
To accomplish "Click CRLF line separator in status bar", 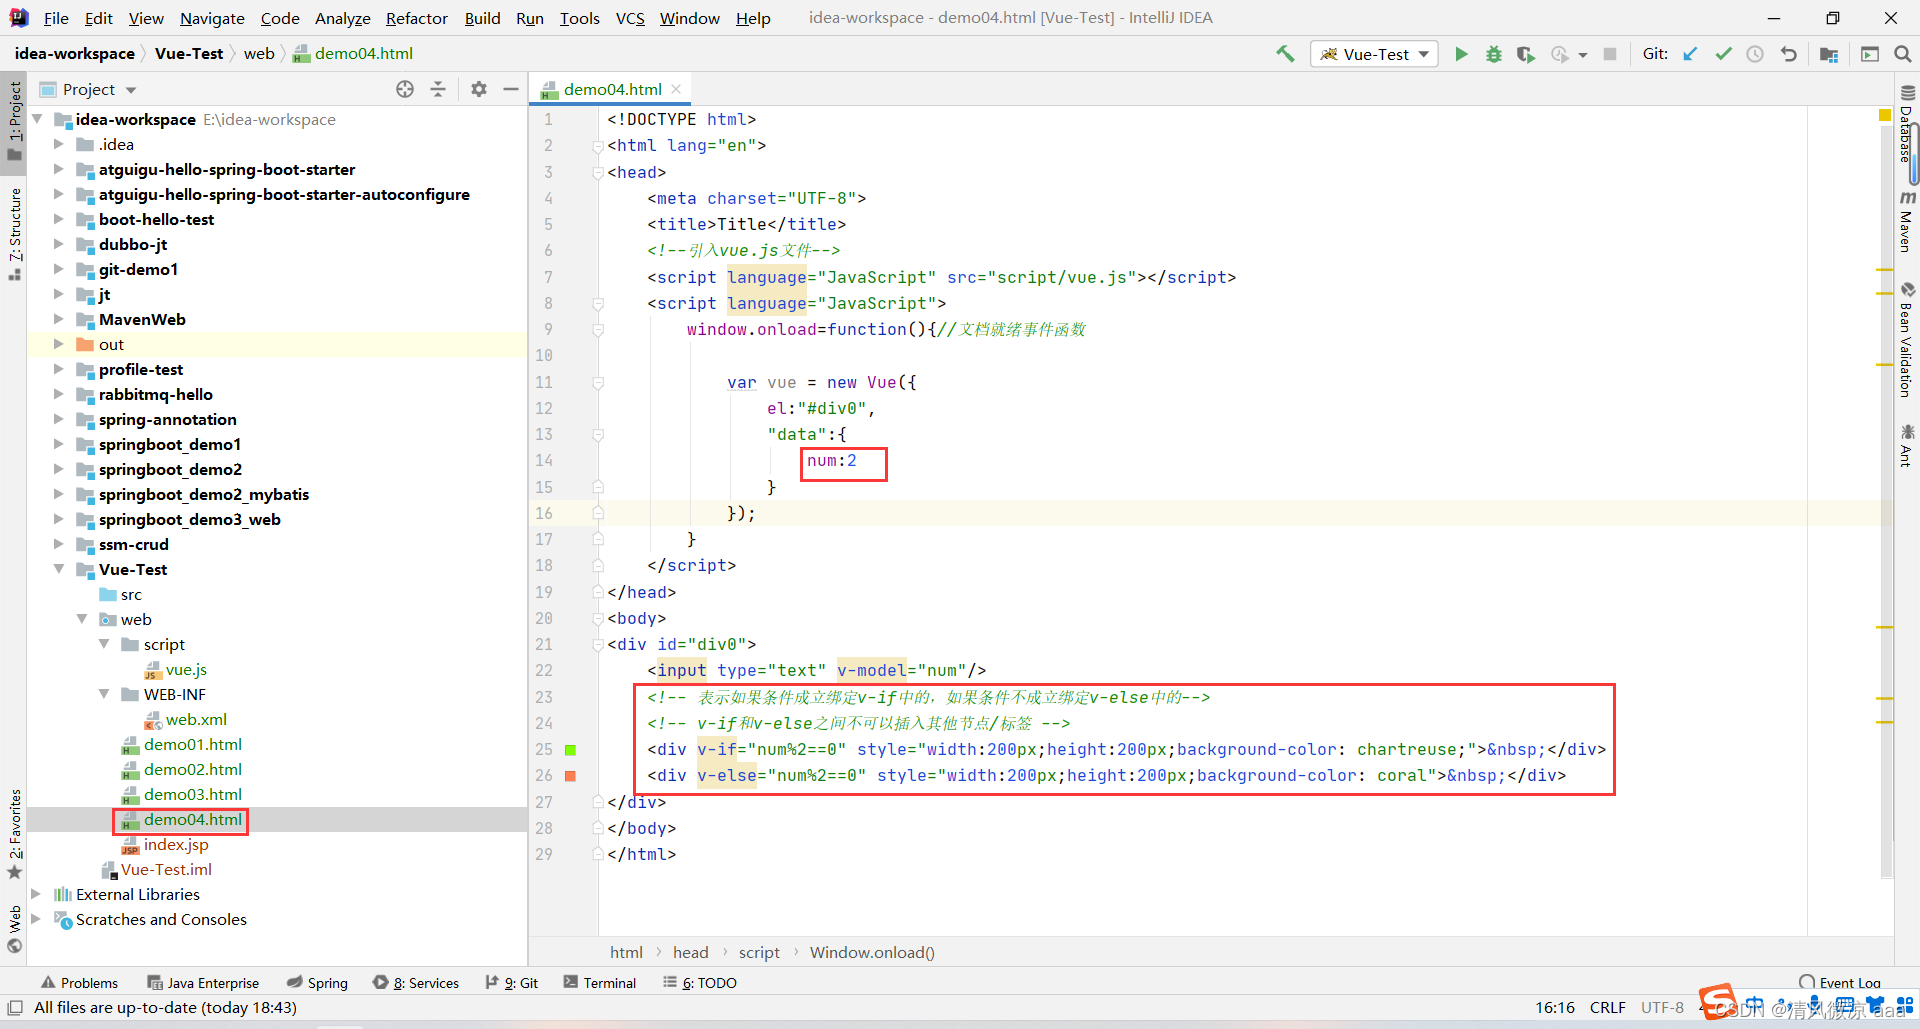I will point(1607,1008).
